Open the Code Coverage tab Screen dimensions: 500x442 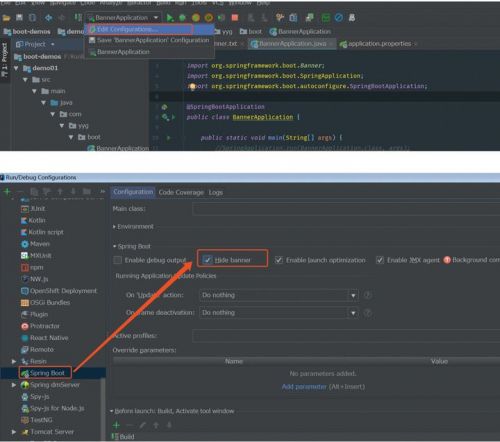tap(181, 193)
